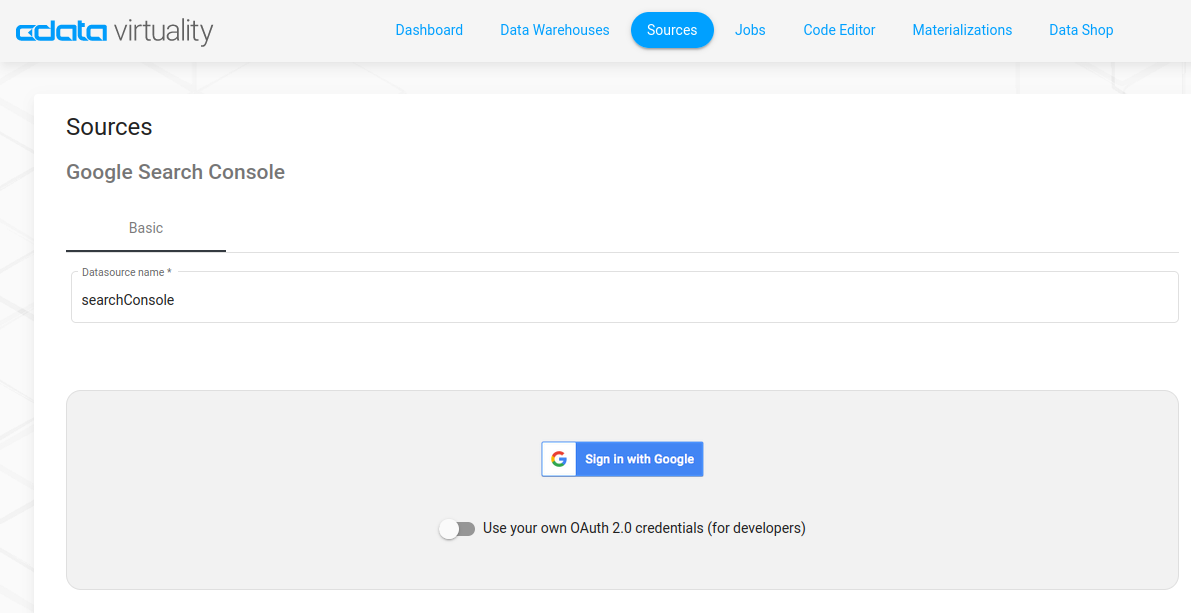Click the 'Google Search Console' subtitle

[175, 172]
